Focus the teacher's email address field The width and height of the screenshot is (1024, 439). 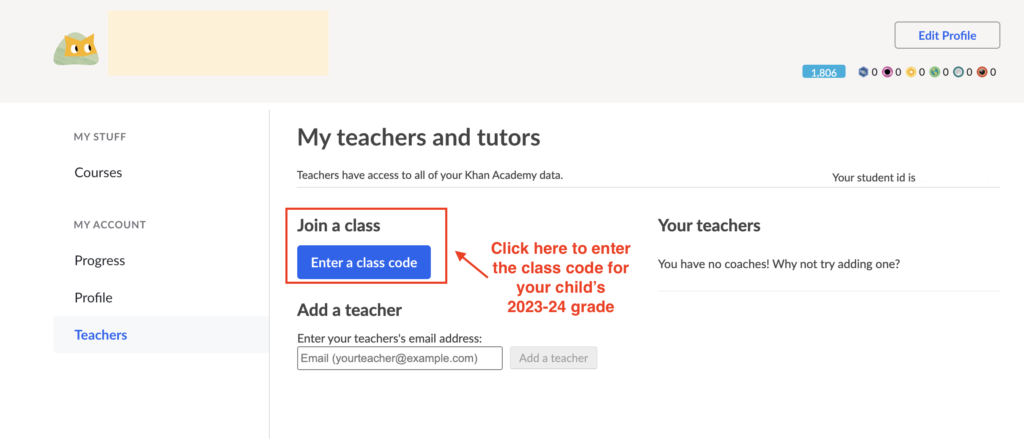pos(400,358)
